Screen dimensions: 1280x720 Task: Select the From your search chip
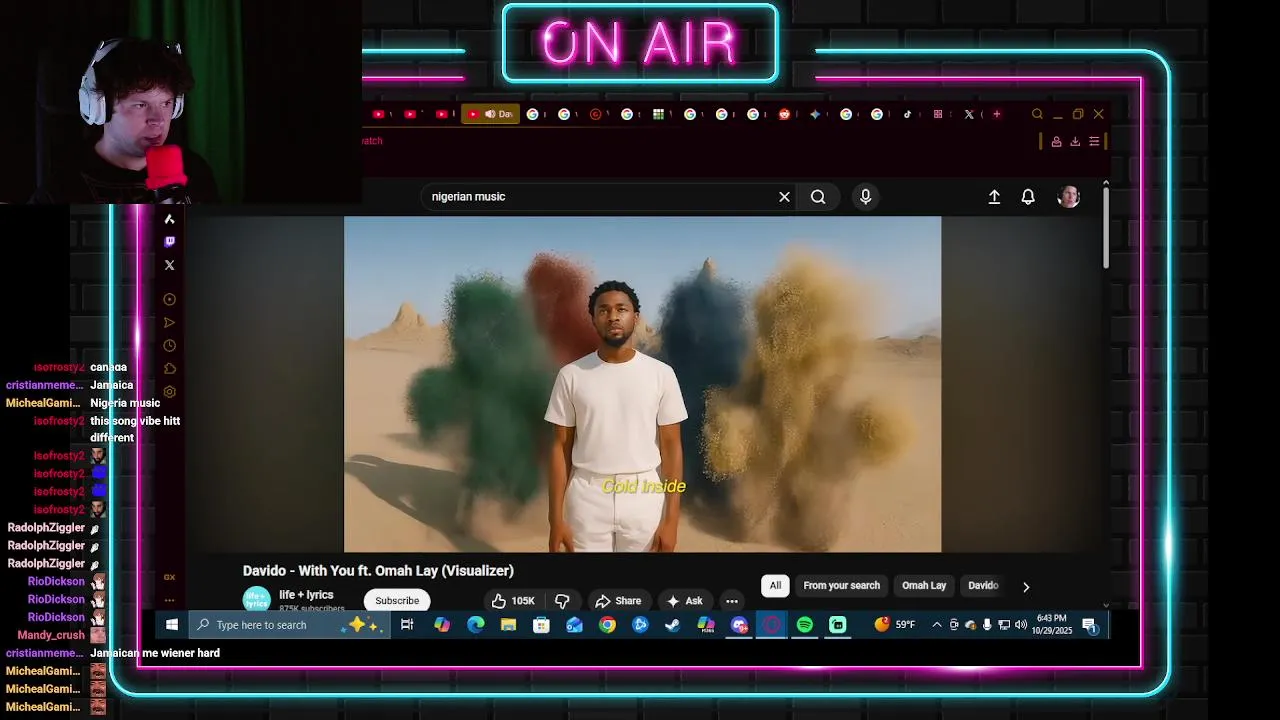[842, 586]
